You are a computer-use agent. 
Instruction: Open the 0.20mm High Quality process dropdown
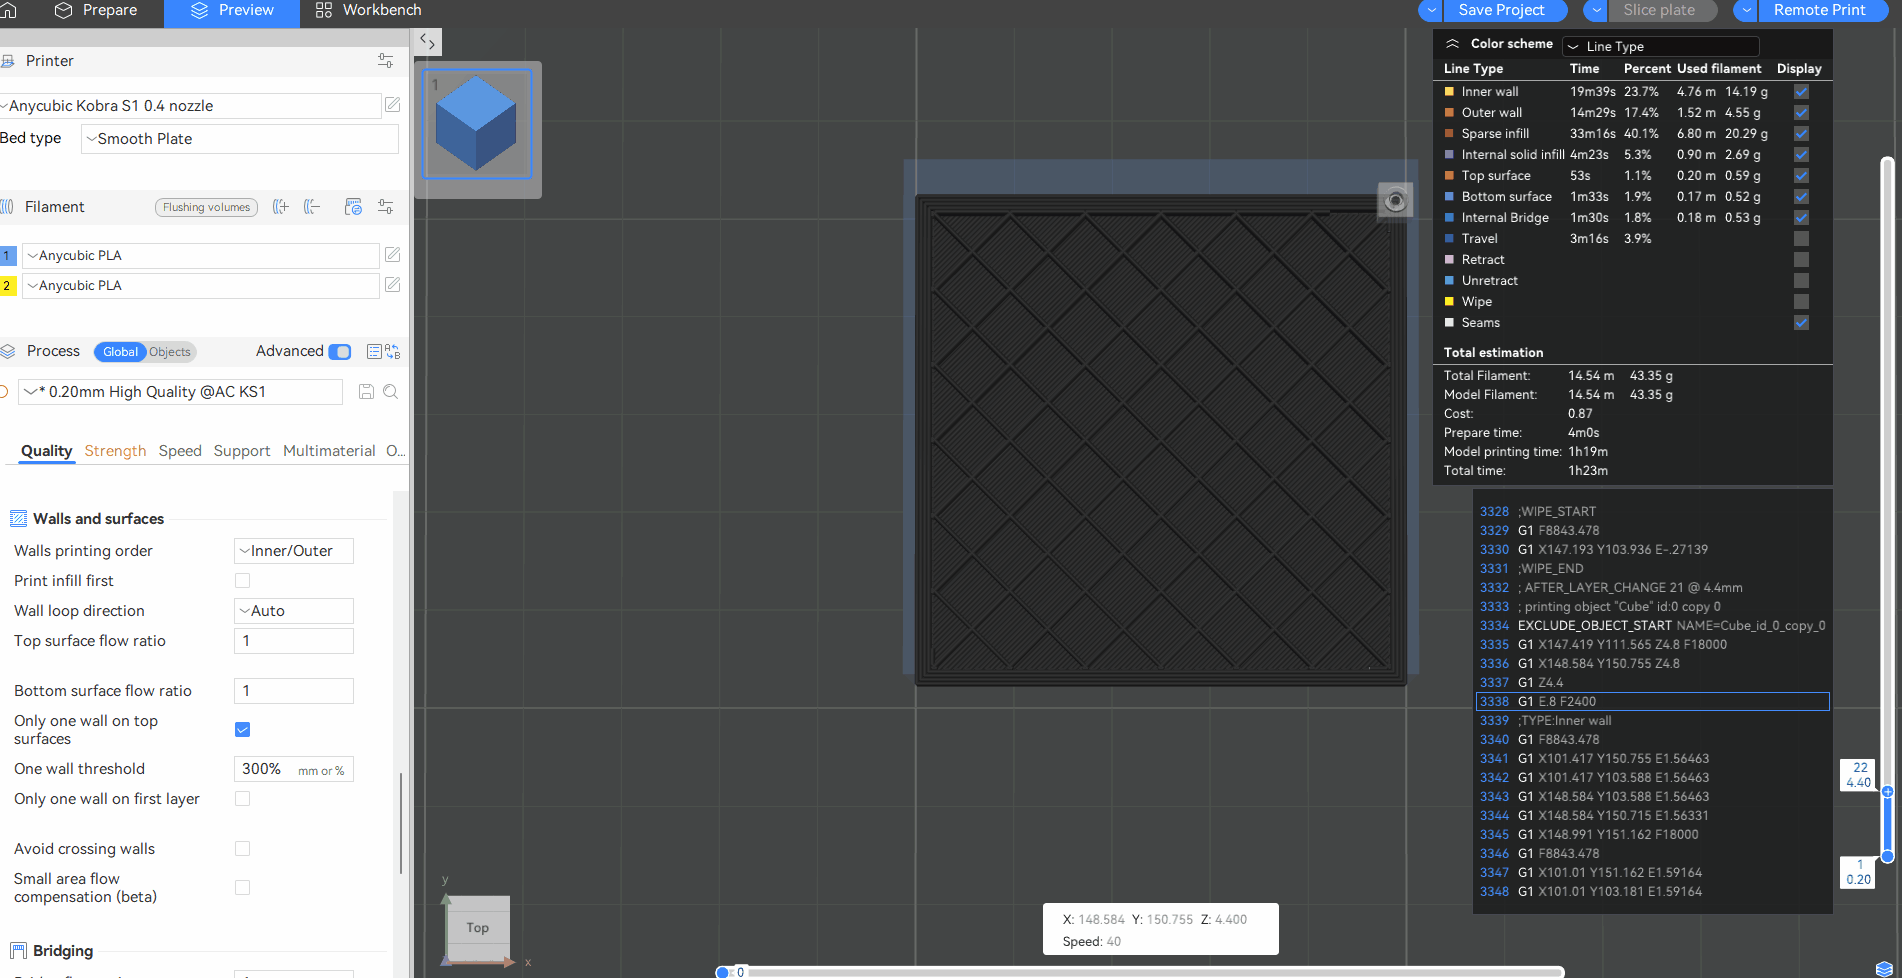click(x=180, y=392)
